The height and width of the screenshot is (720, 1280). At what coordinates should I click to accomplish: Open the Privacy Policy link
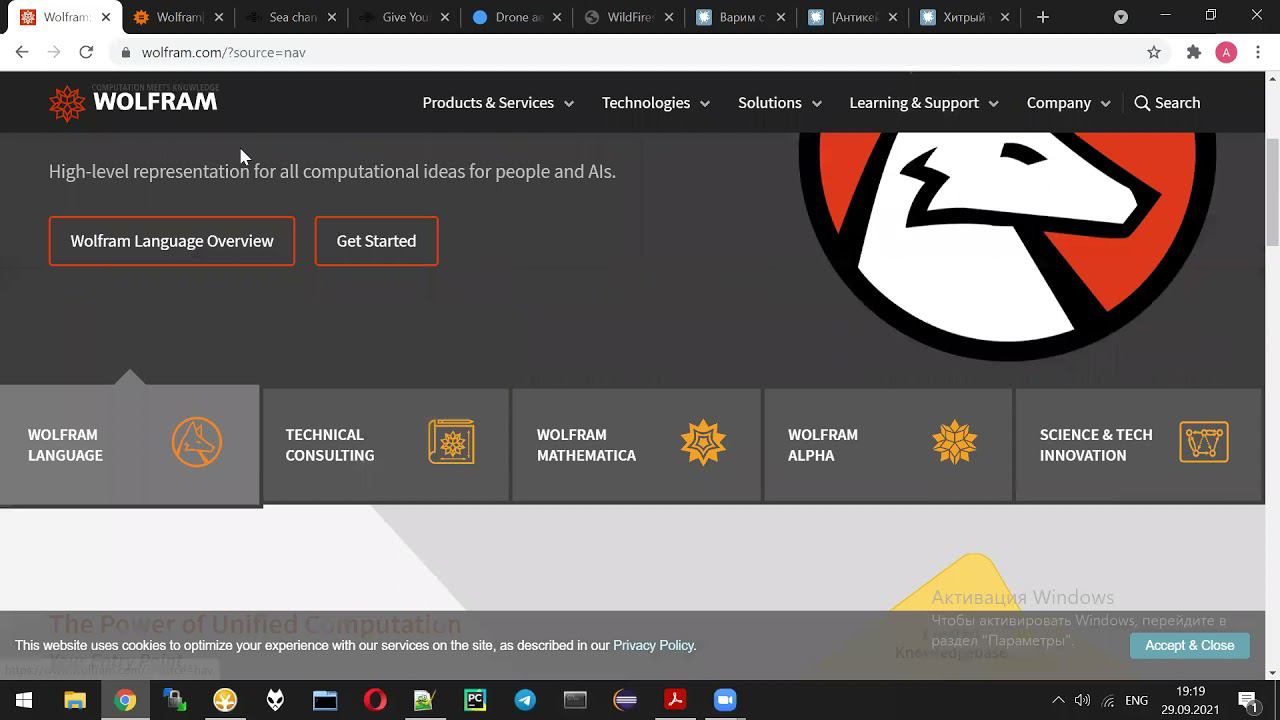pyautogui.click(x=654, y=646)
